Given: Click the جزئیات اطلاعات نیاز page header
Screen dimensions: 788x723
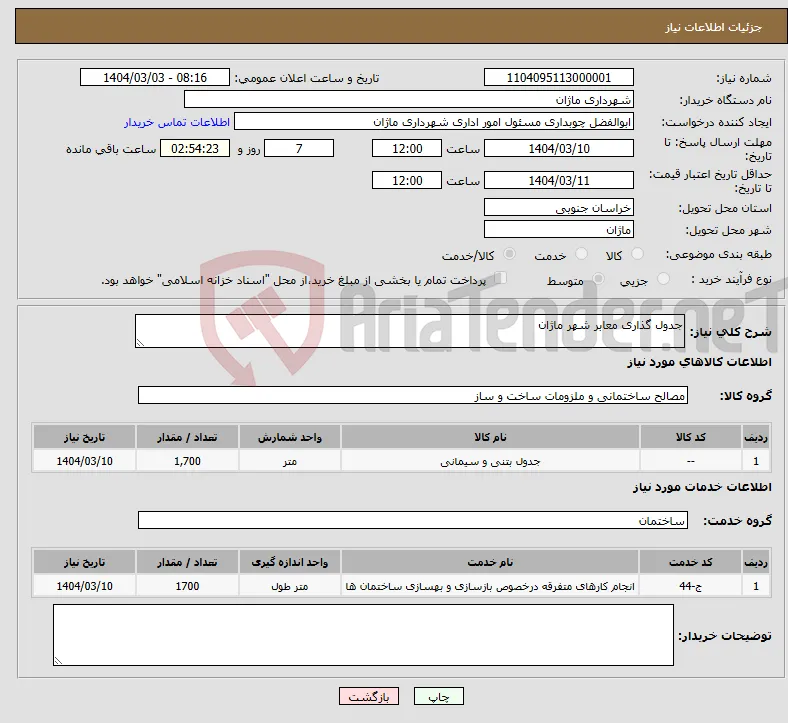Looking at the screenshot, I should pos(401,27).
